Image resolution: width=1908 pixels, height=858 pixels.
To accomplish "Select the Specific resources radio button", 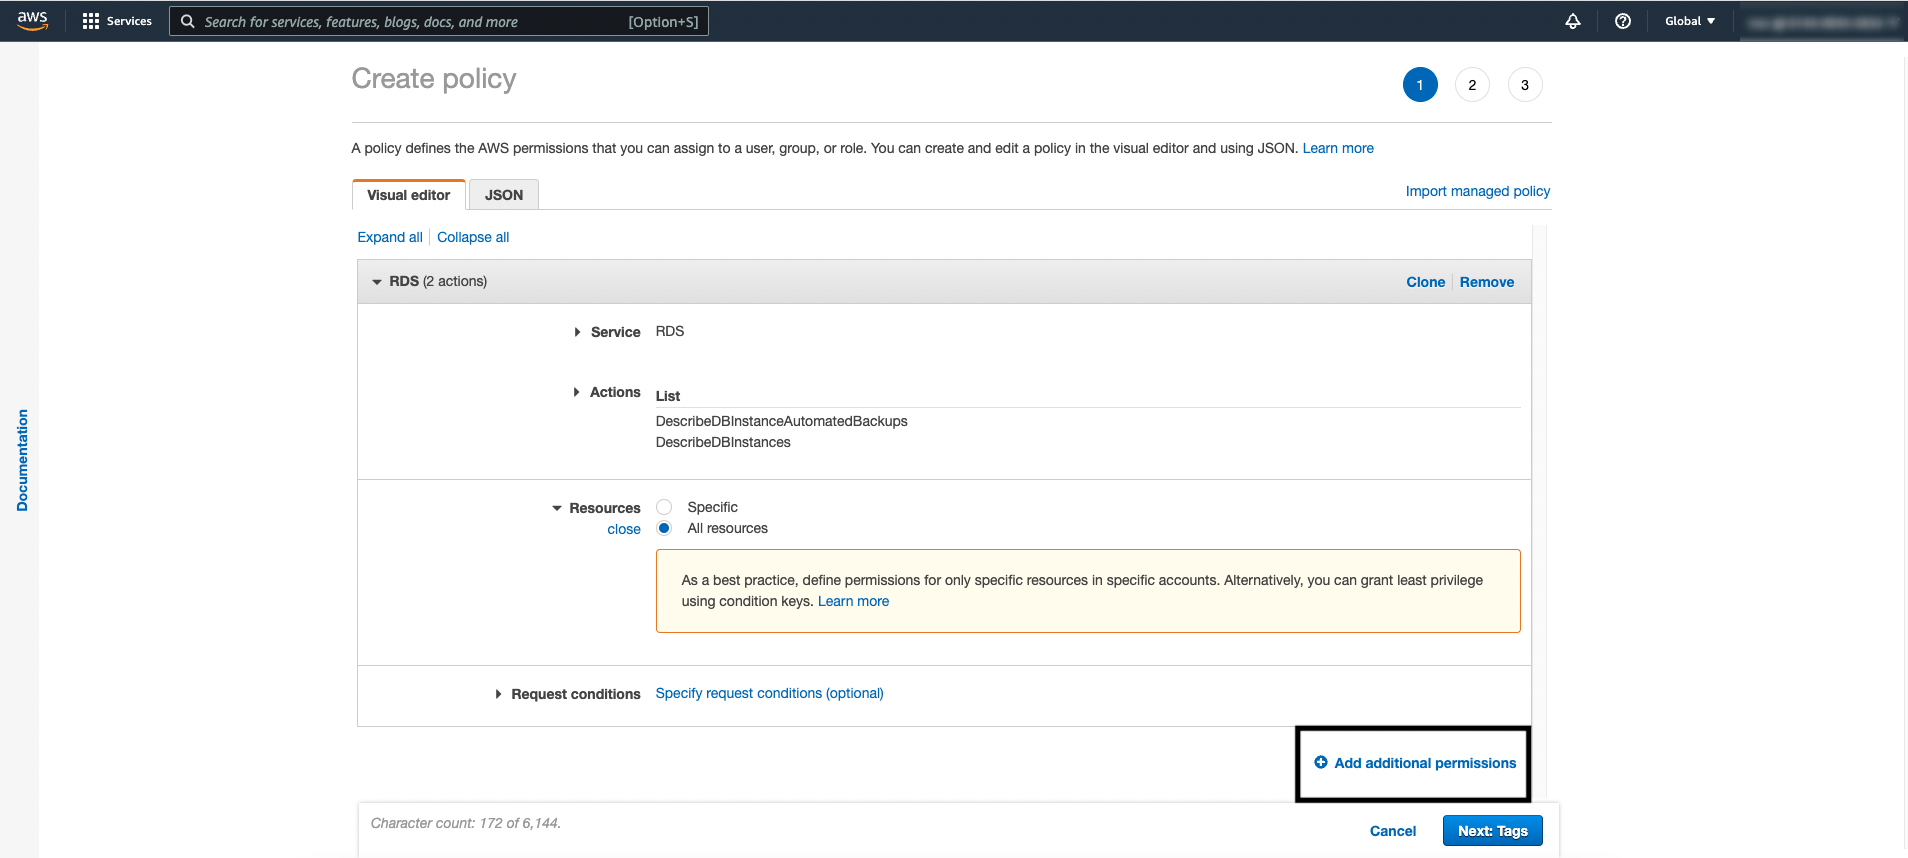I will [664, 507].
